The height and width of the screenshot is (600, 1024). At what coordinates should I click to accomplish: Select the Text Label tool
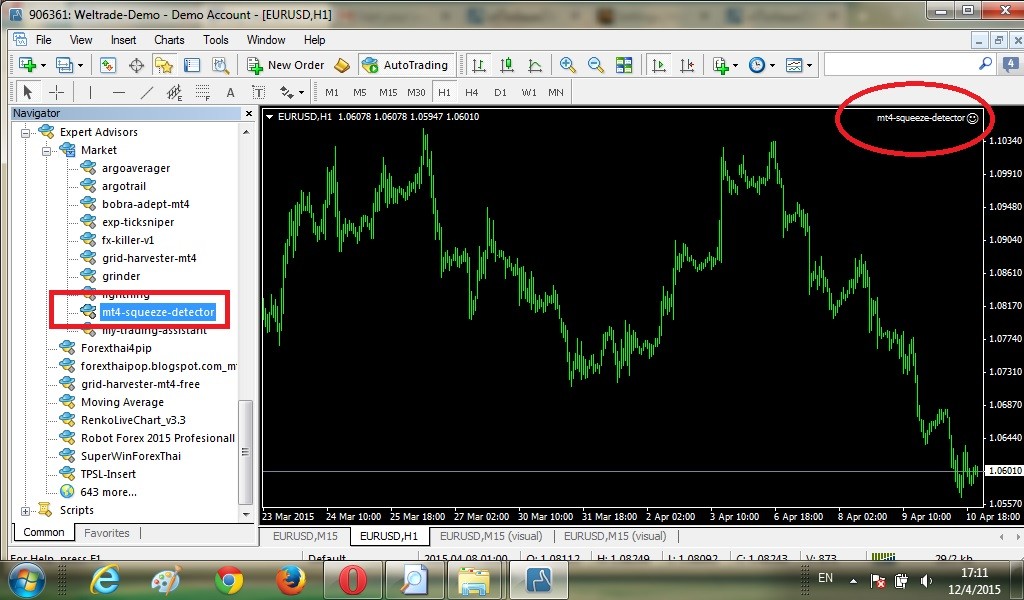point(259,92)
